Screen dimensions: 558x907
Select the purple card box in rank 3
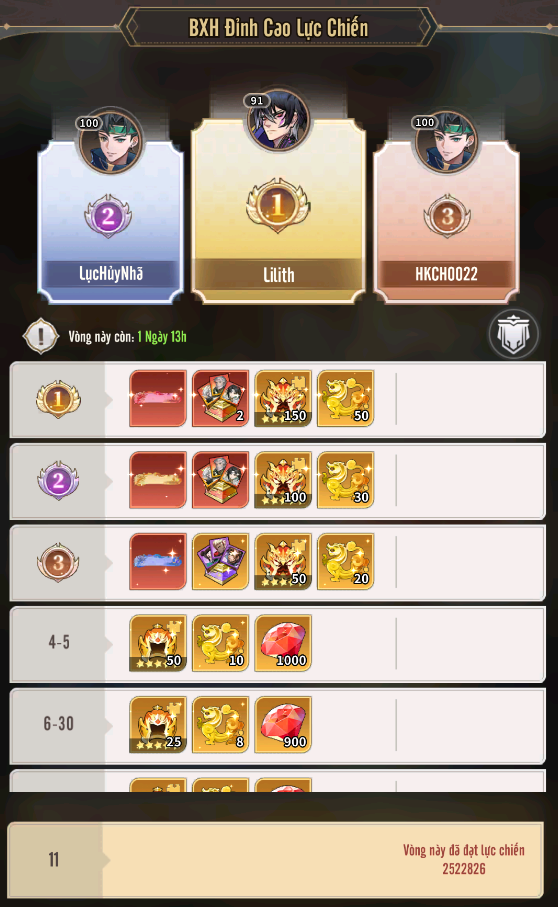[x=220, y=562]
